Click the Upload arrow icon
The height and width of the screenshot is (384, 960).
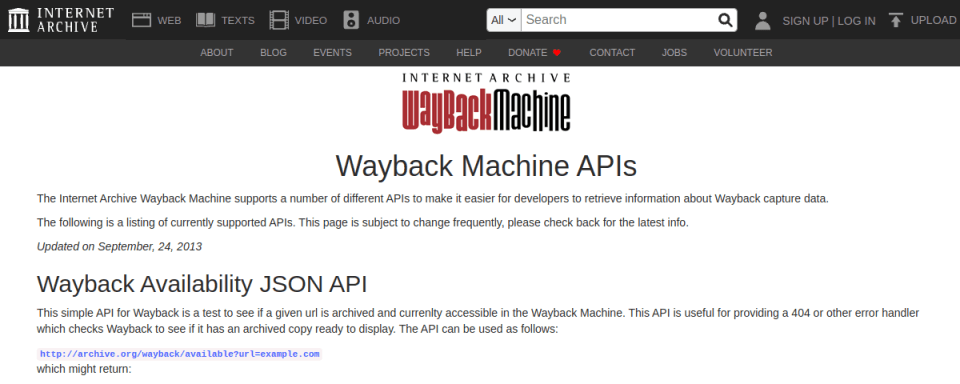[896, 20]
